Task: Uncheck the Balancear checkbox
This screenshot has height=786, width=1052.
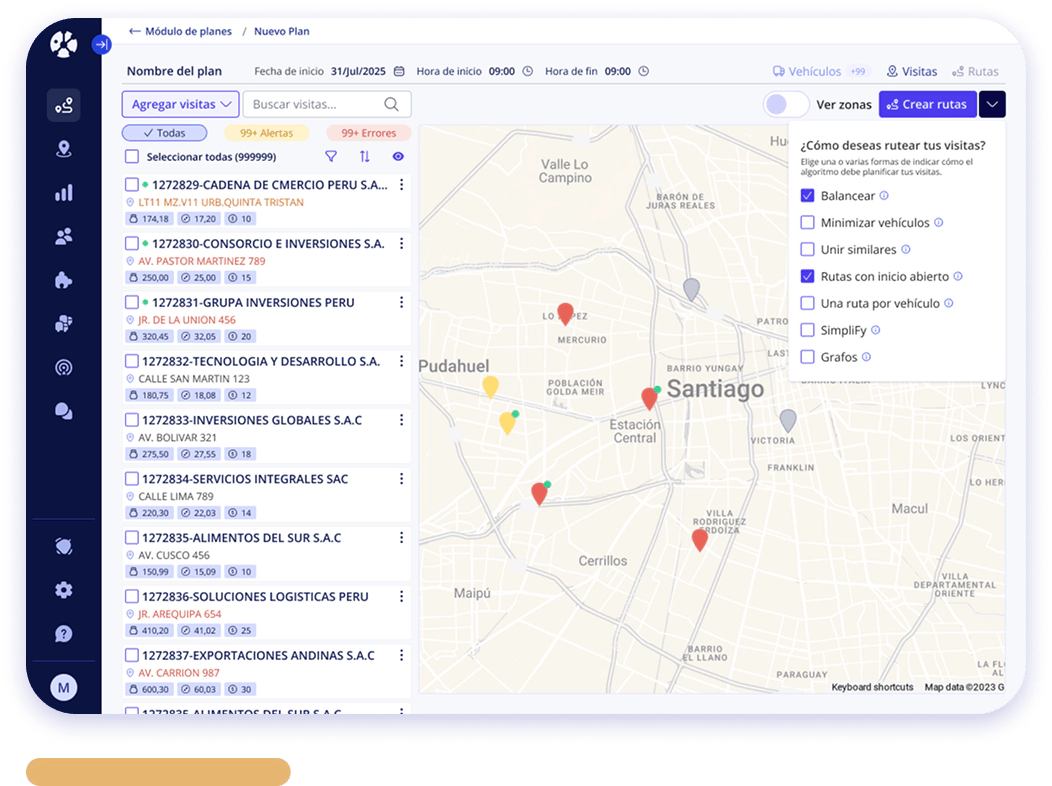Action: point(808,195)
